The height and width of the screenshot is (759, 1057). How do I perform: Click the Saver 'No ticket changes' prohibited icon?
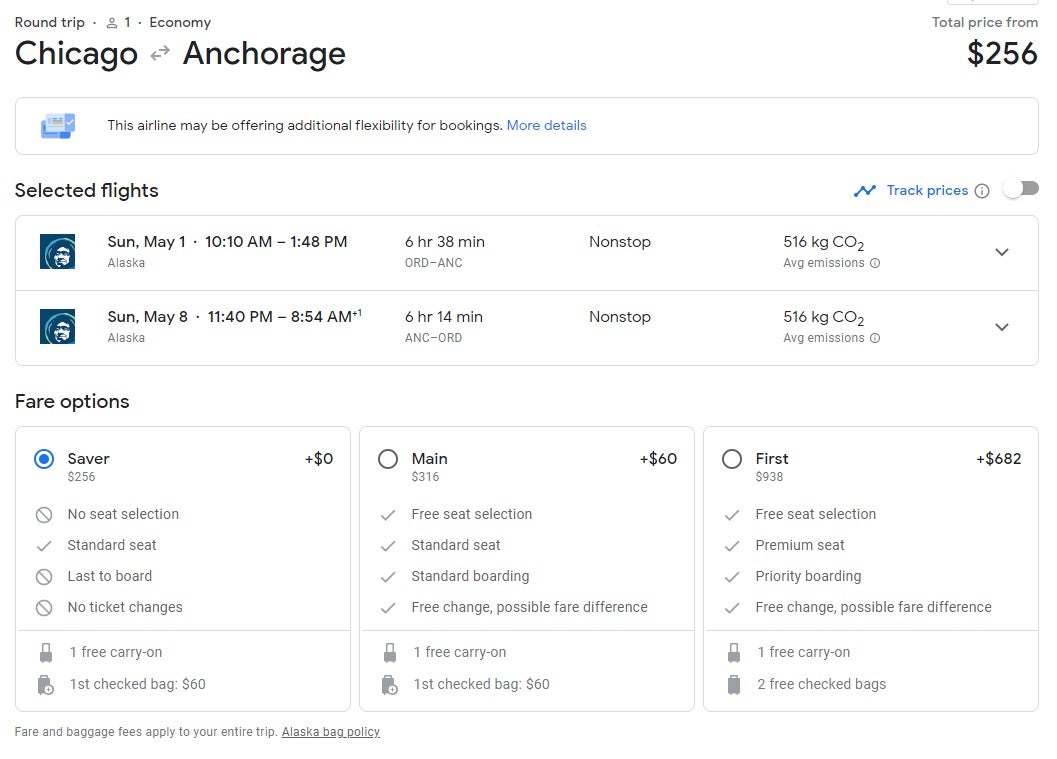click(44, 608)
